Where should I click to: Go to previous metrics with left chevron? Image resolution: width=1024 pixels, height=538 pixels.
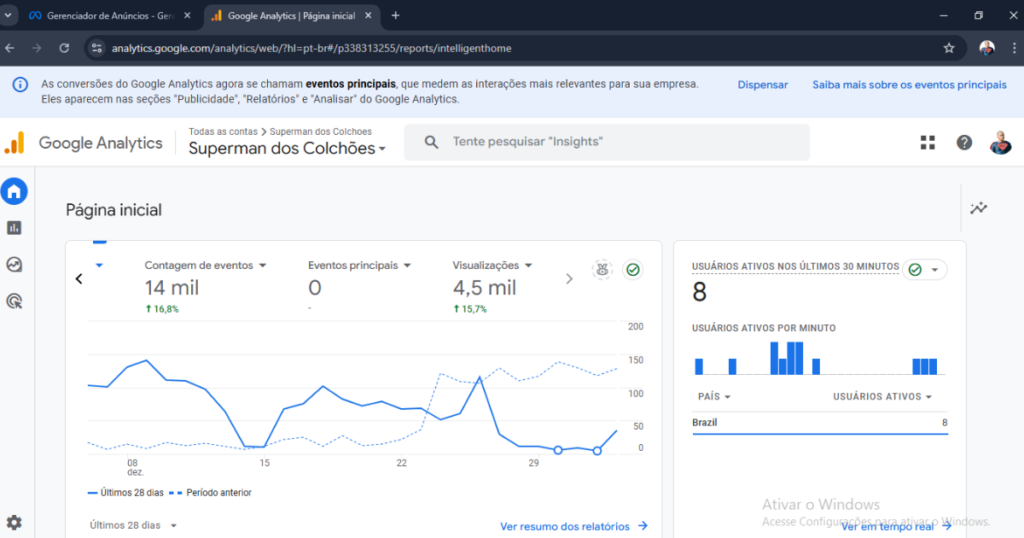(x=79, y=279)
